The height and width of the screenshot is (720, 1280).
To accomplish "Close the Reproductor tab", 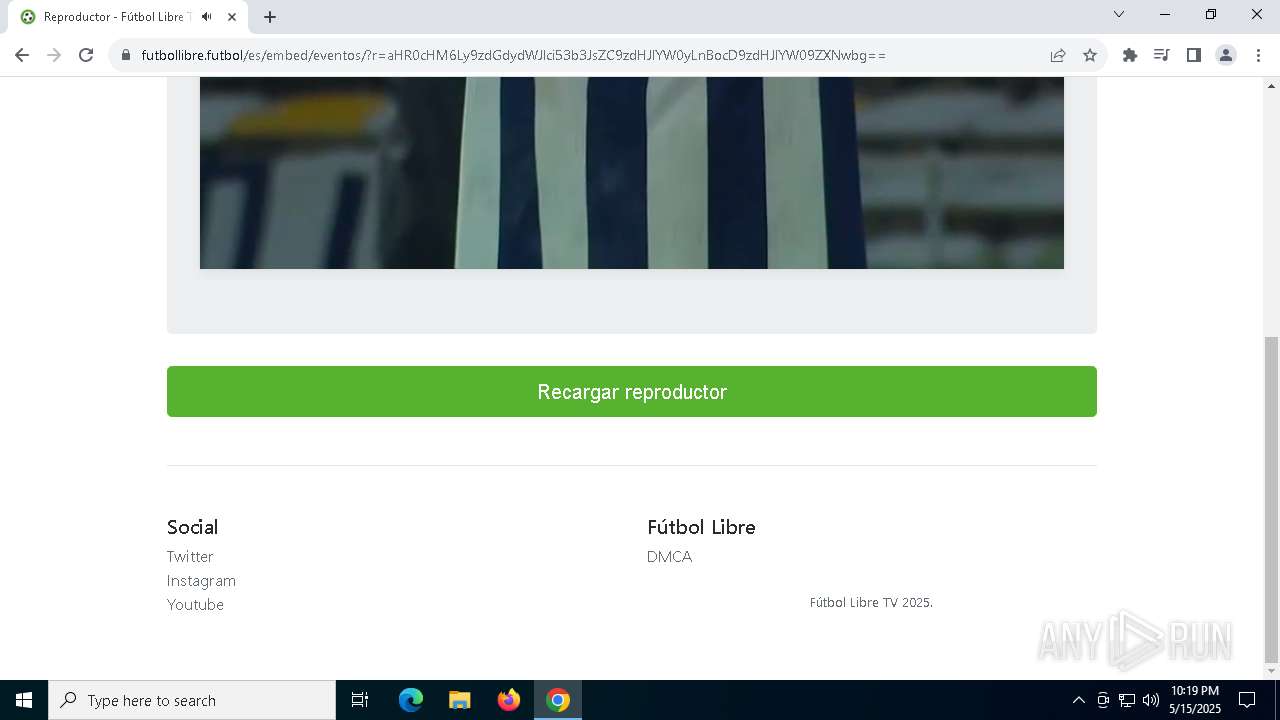I will click(x=232, y=17).
